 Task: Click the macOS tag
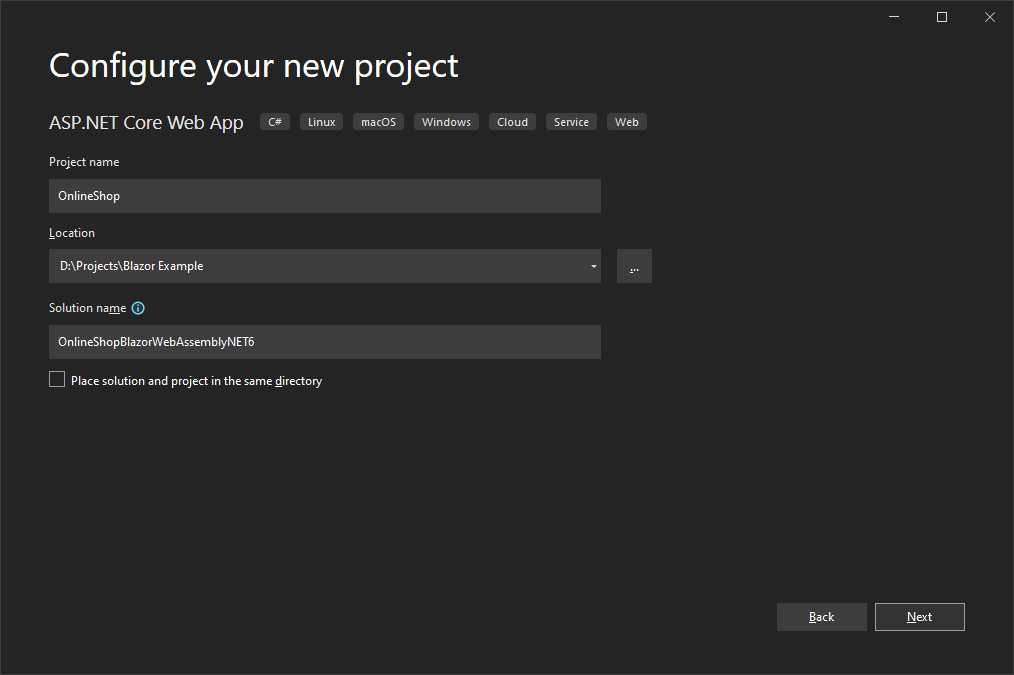378,122
